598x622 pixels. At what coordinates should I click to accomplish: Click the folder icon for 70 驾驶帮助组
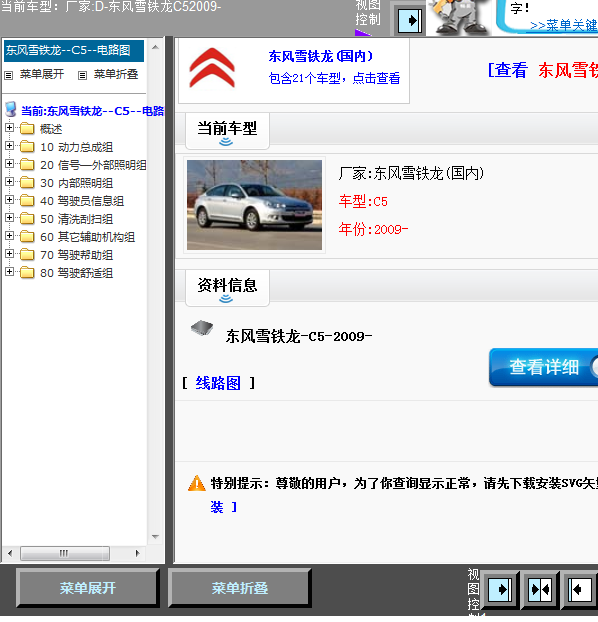tap(27, 255)
